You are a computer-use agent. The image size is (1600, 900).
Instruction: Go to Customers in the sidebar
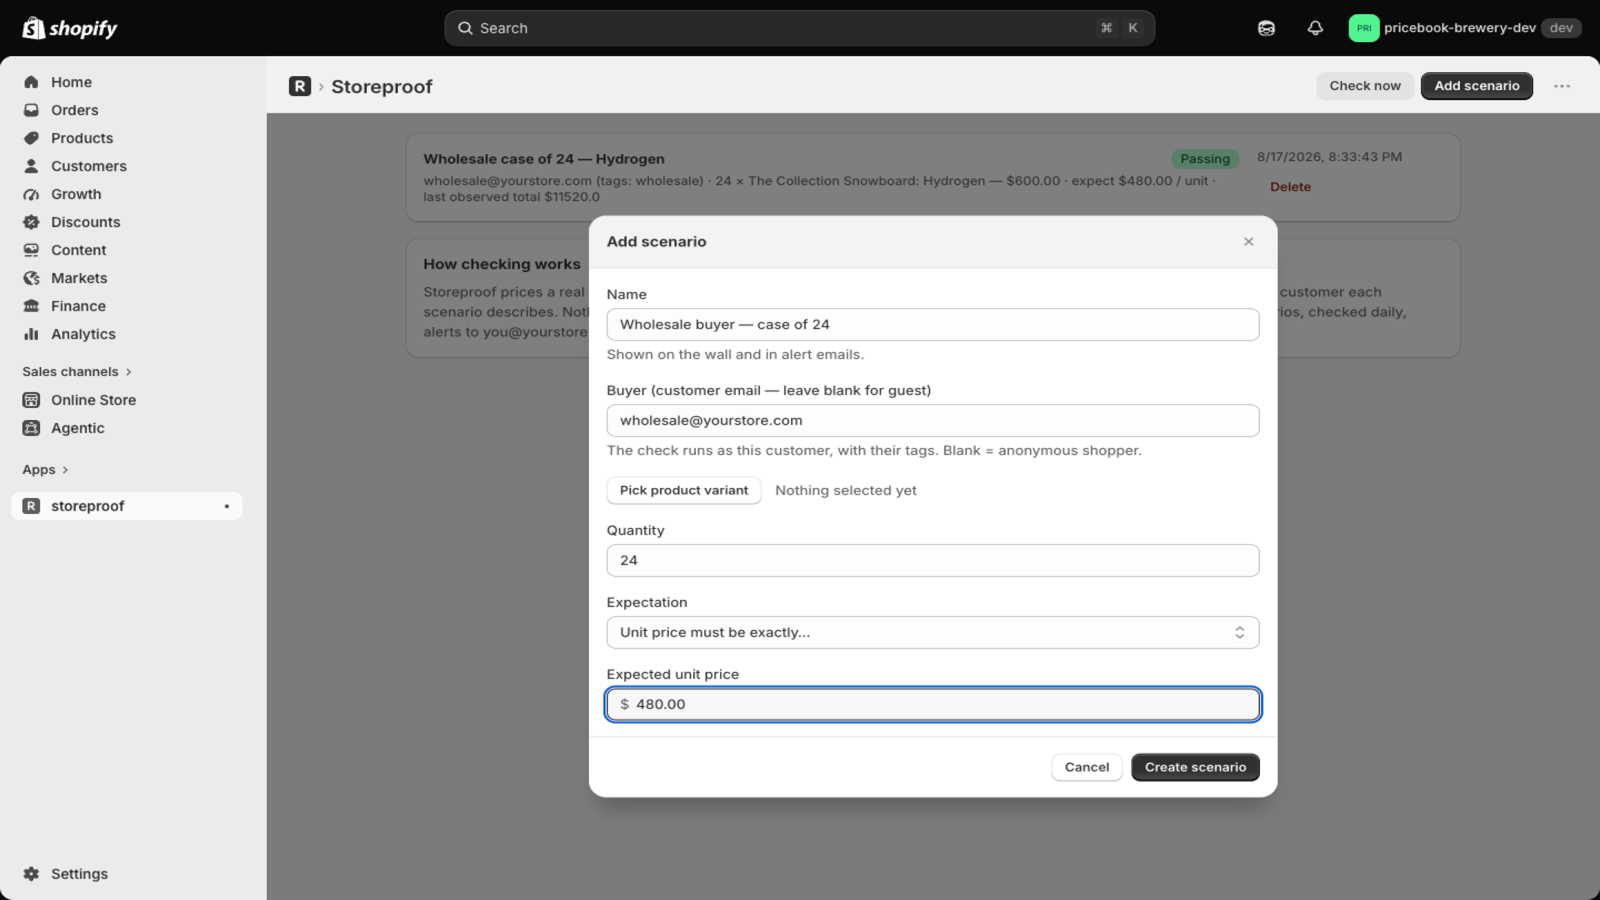coord(89,166)
